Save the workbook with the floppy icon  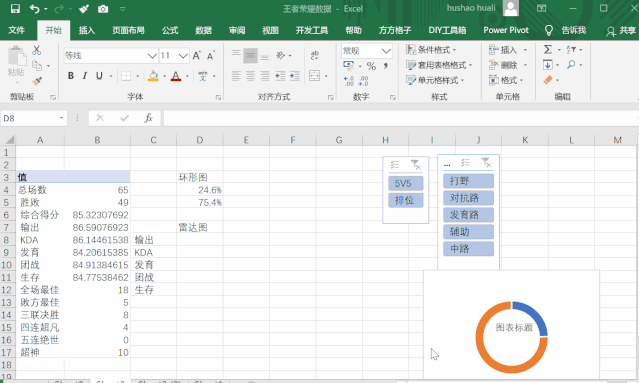(15, 8)
